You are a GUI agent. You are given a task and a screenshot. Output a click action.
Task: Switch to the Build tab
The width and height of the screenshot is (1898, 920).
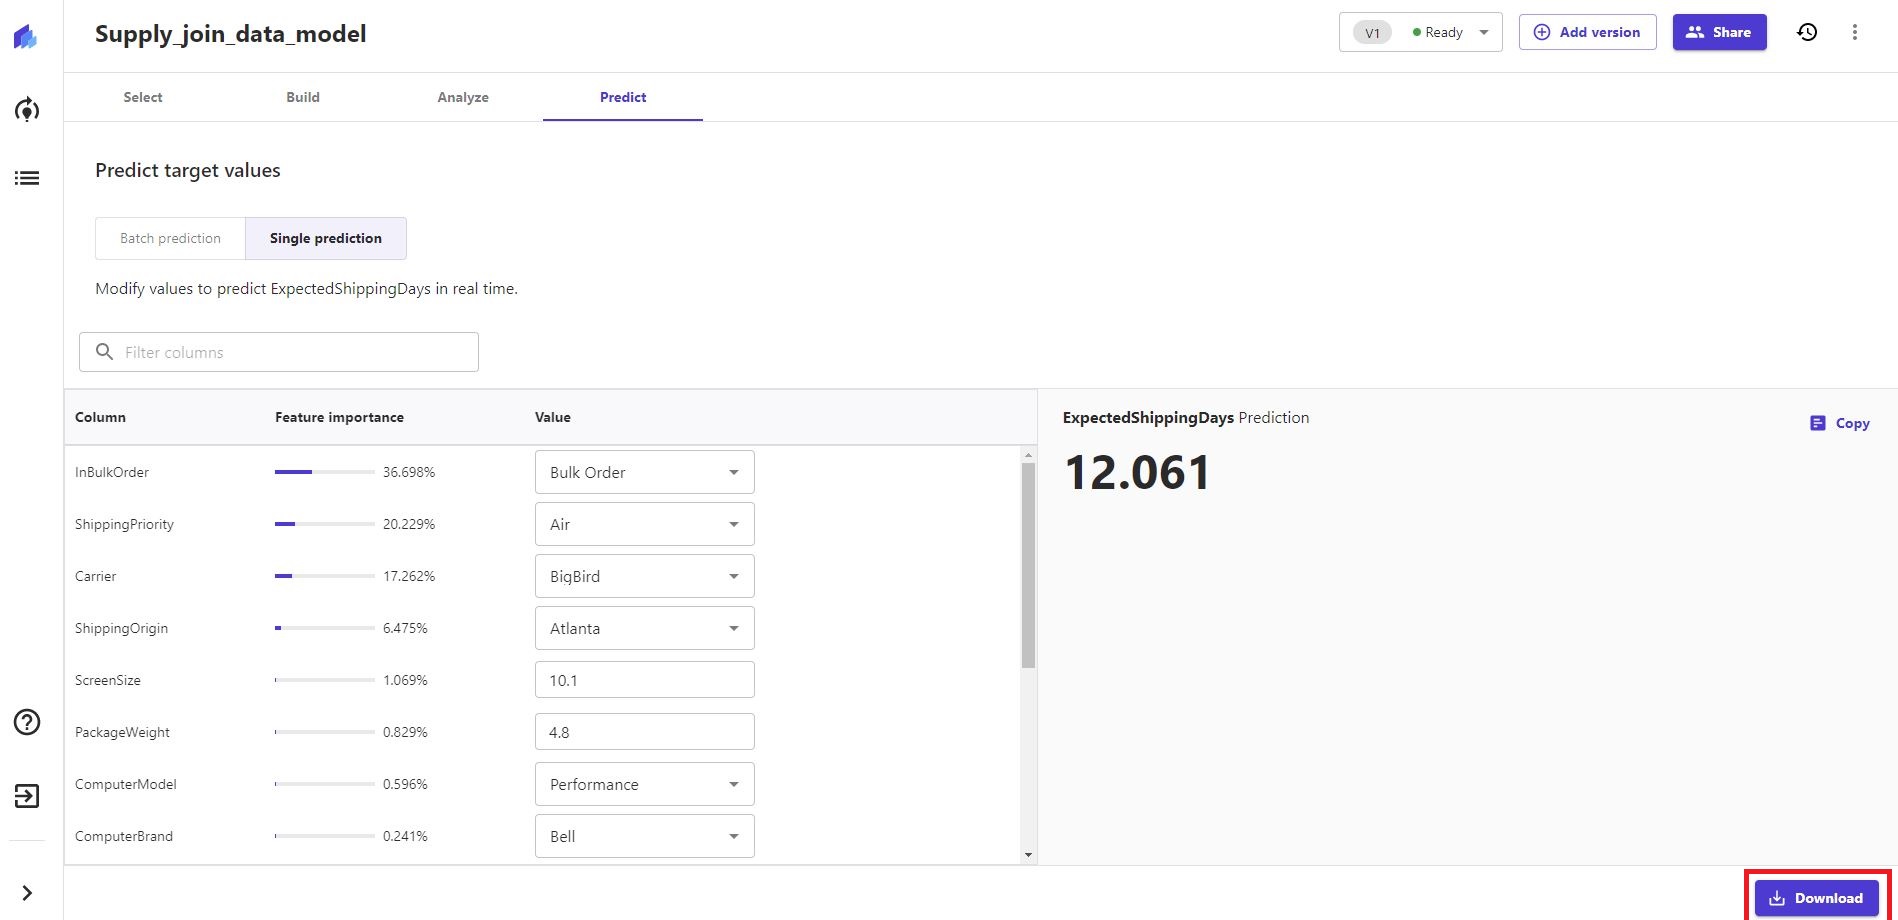(303, 97)
